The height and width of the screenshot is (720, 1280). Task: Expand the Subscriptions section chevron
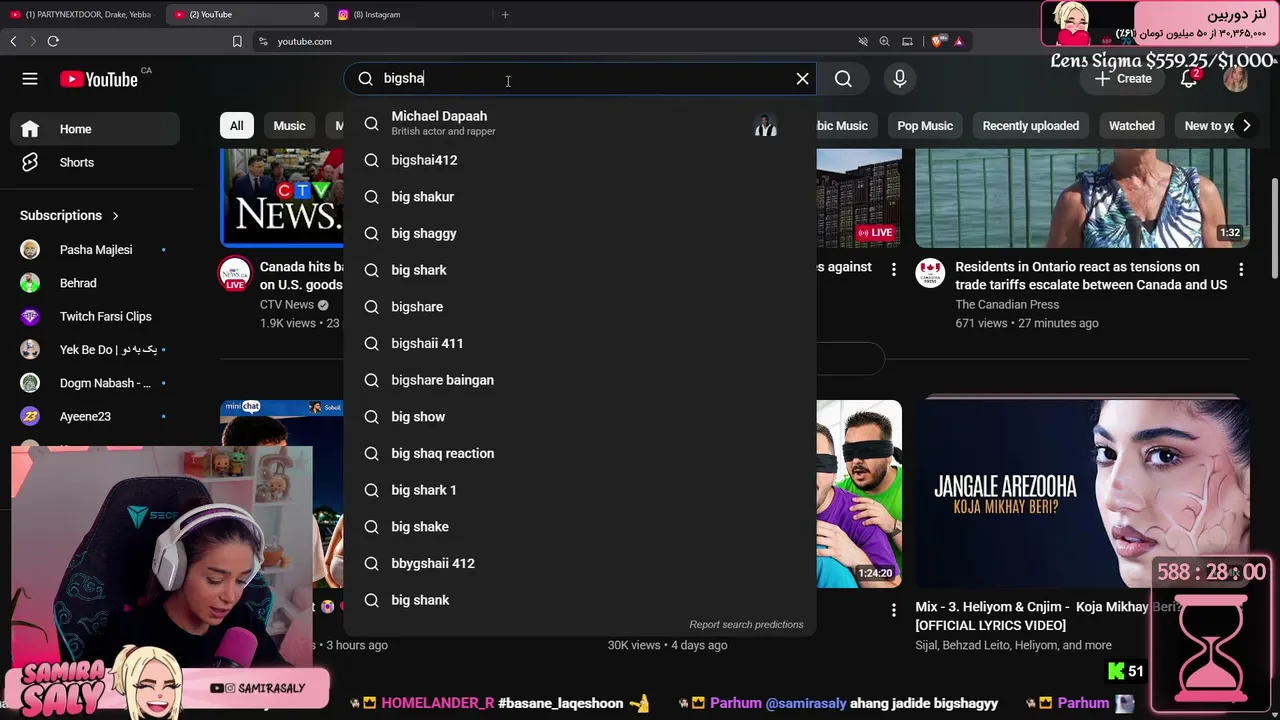[115, 215]
